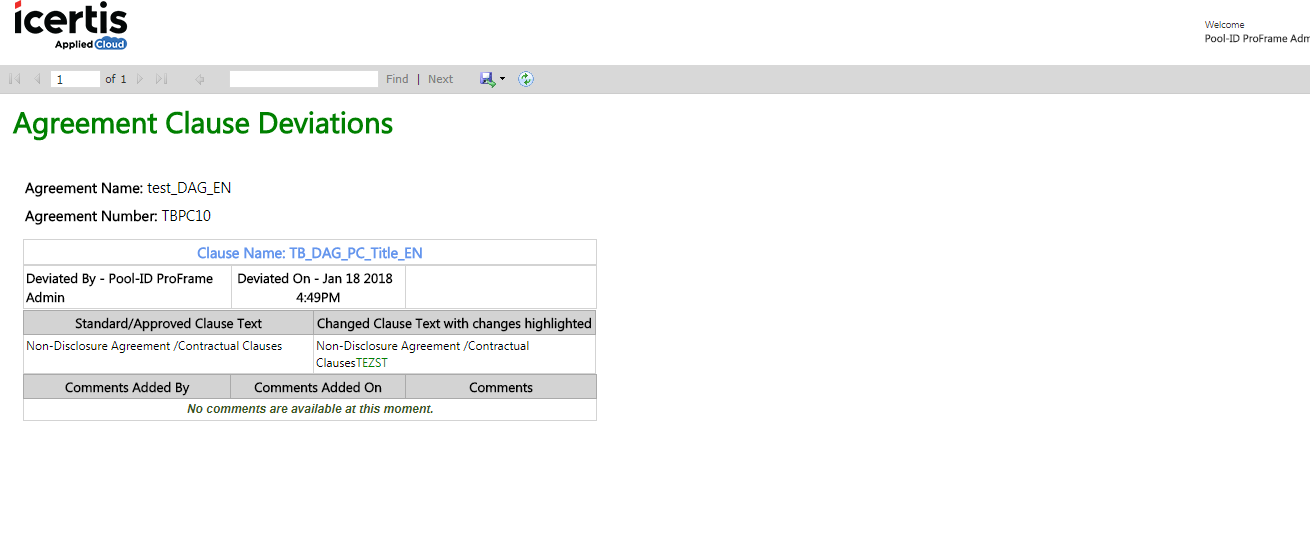
Task: Click the Next search result link
Action: [x=440, y=79]
